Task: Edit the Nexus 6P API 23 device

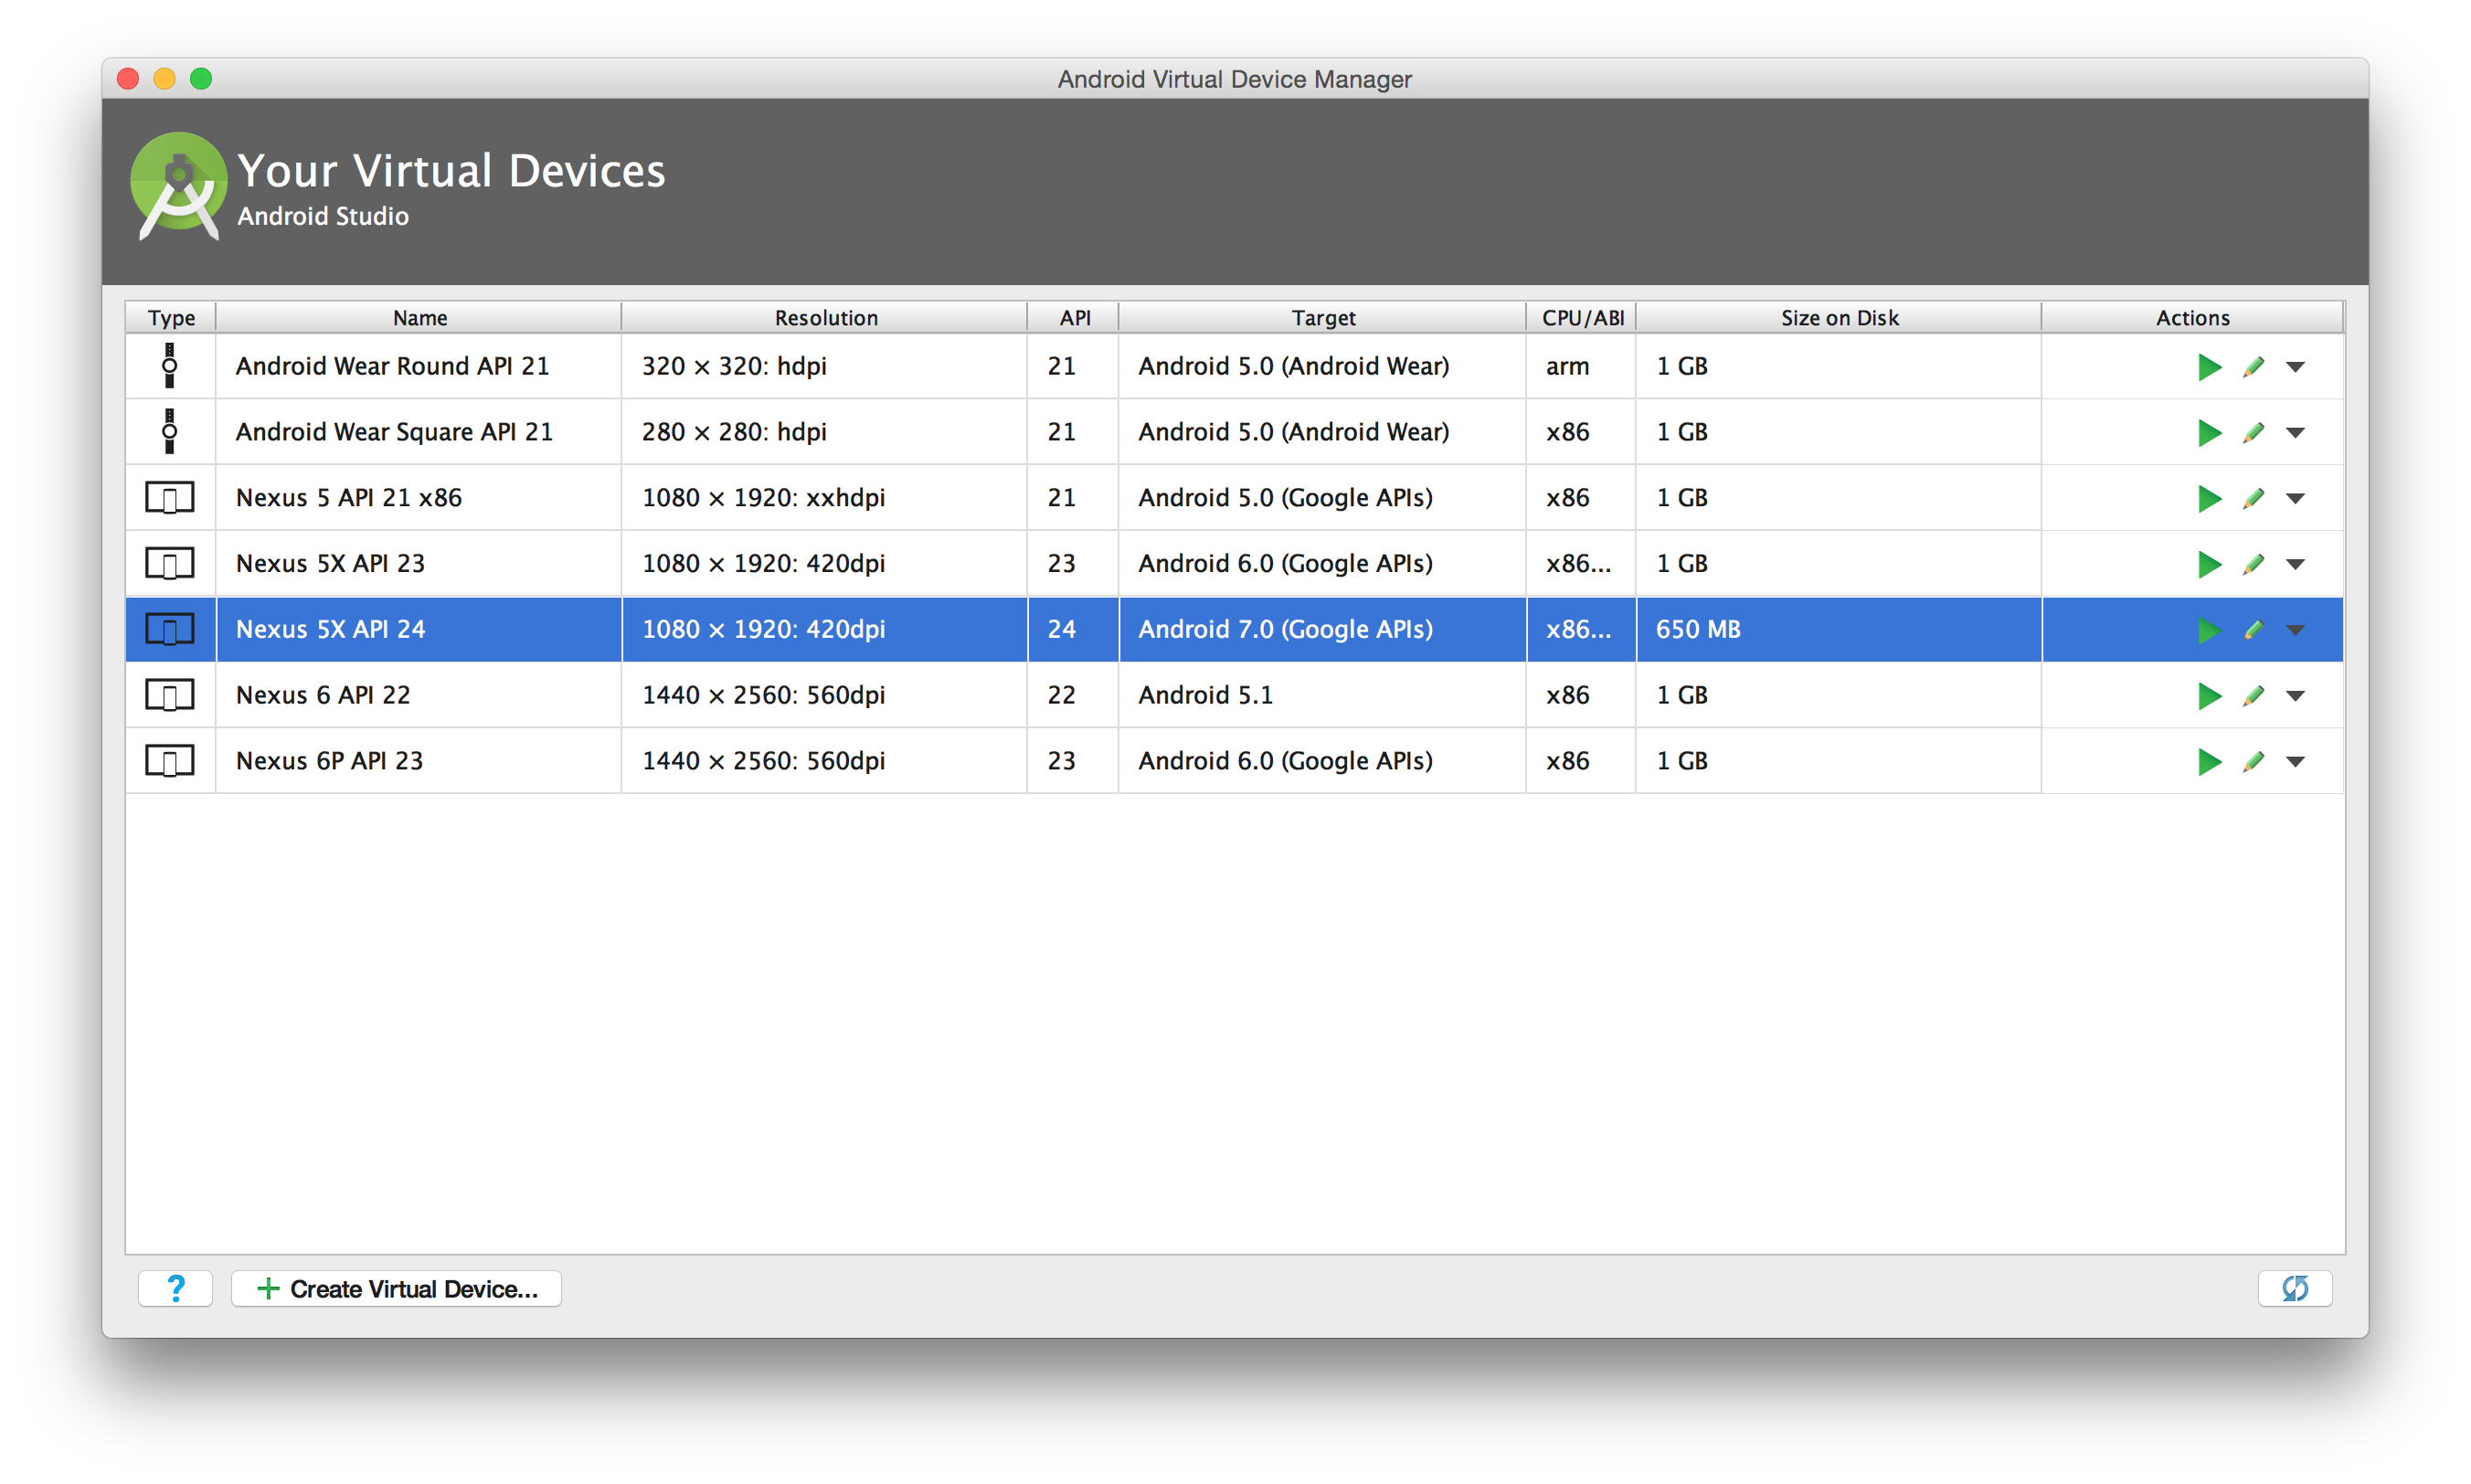Action: [x=2253, y=762]
